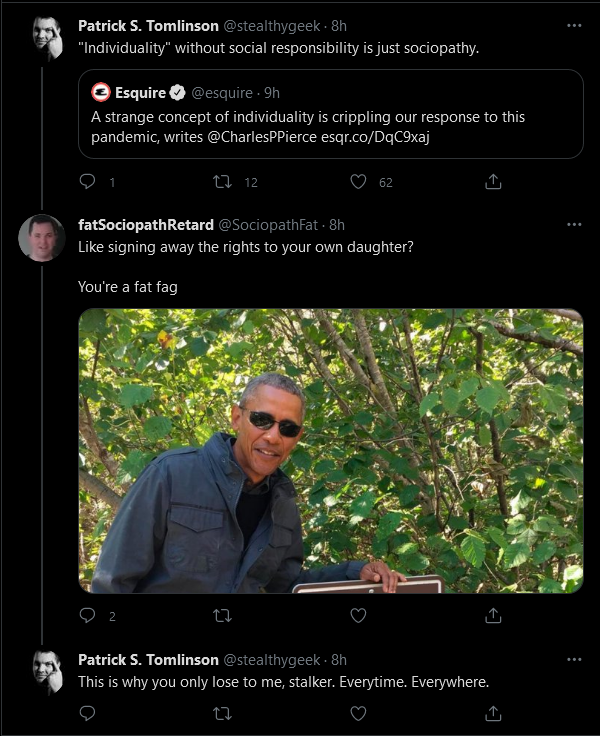600x736 pixels.
Task: Open the esqr.co/DqC9xaj article link
Action: [x=375, y=137]
